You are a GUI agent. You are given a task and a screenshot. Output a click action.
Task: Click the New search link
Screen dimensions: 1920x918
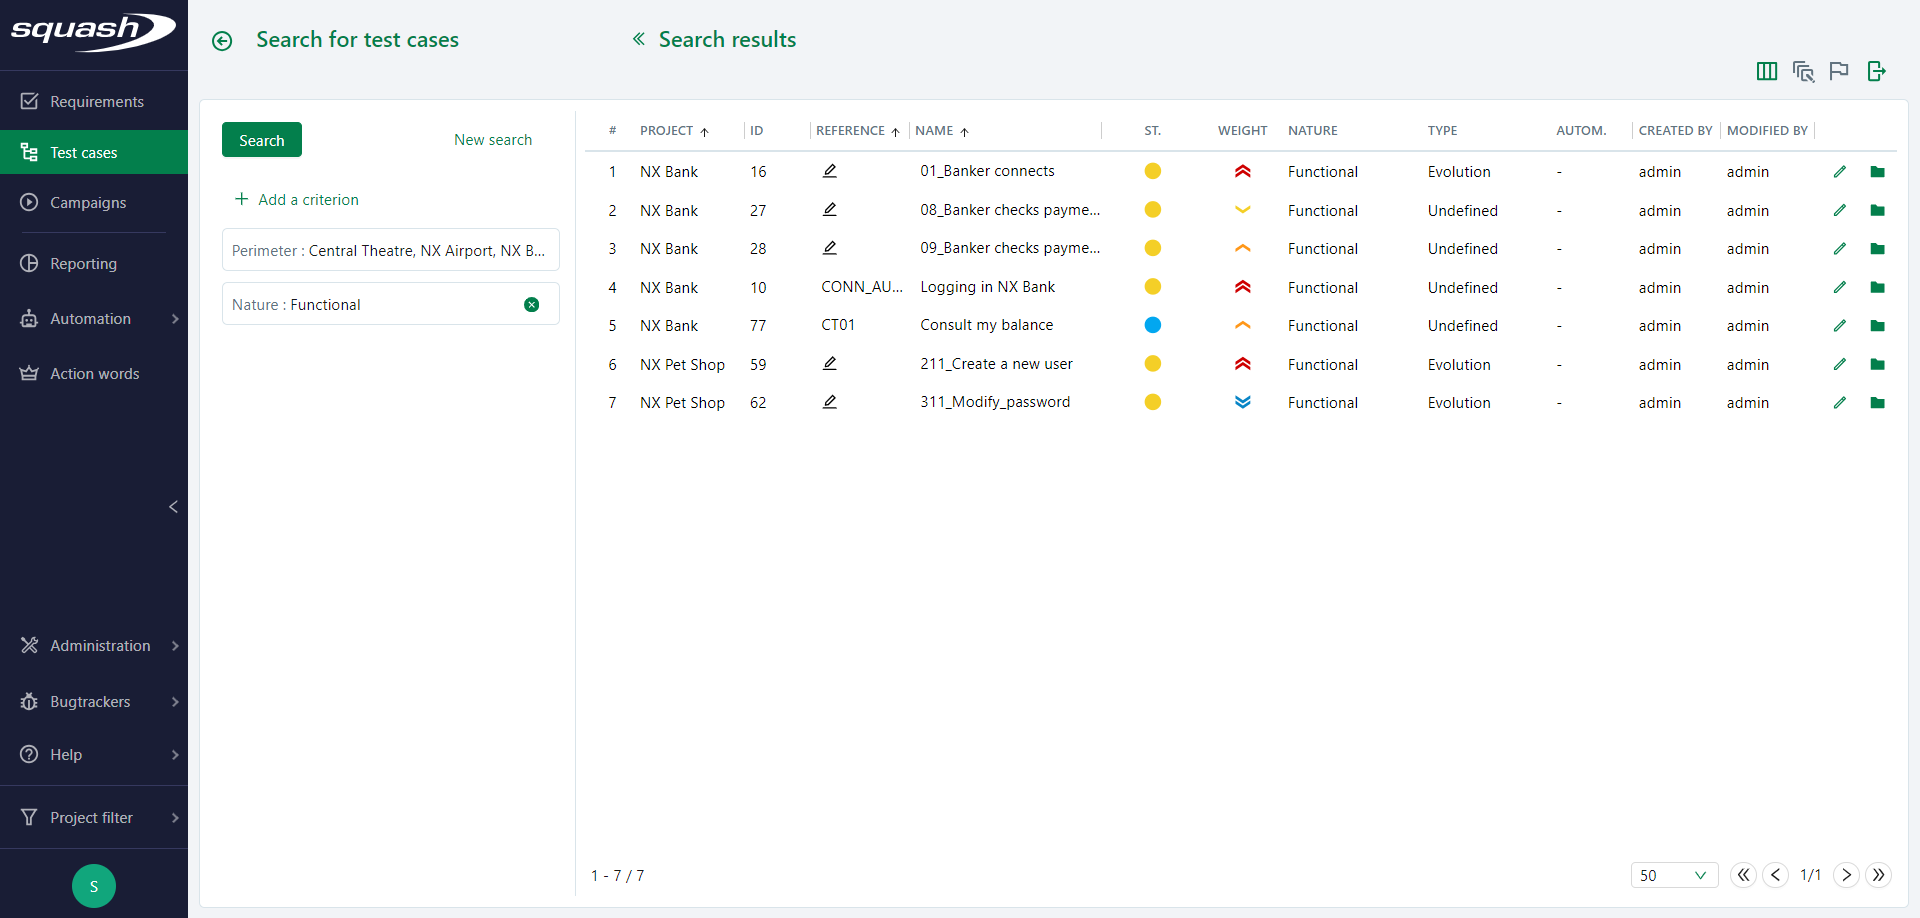492,139
